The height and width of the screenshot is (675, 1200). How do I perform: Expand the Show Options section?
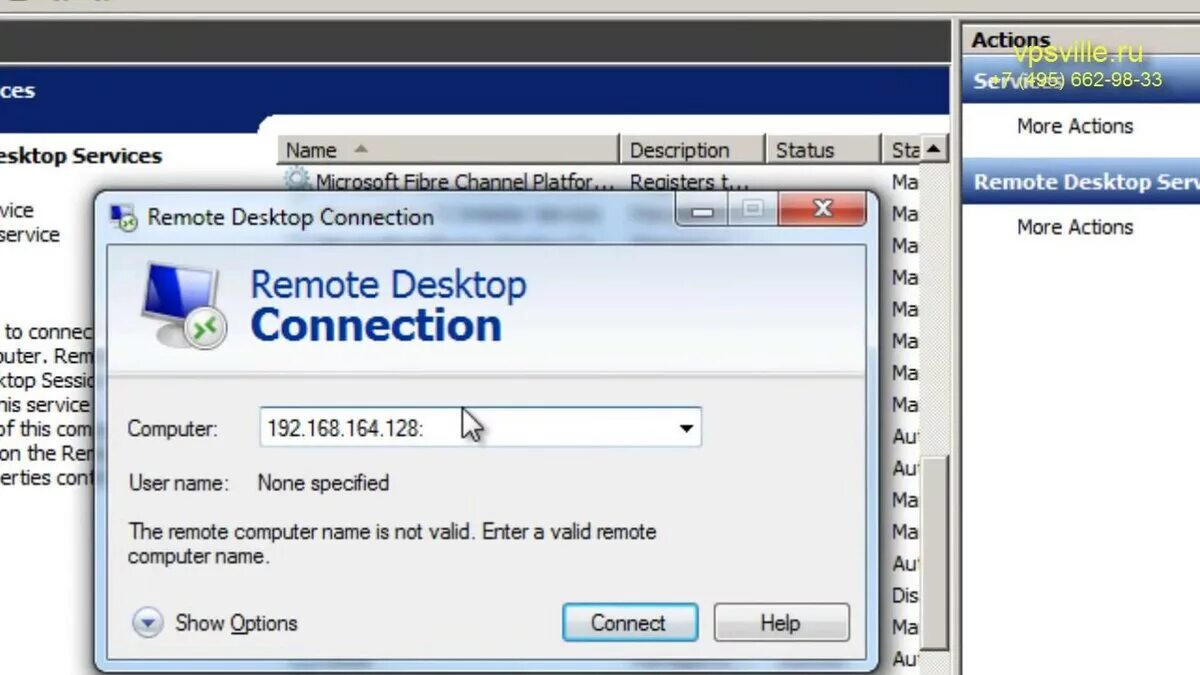coord(235,622)
